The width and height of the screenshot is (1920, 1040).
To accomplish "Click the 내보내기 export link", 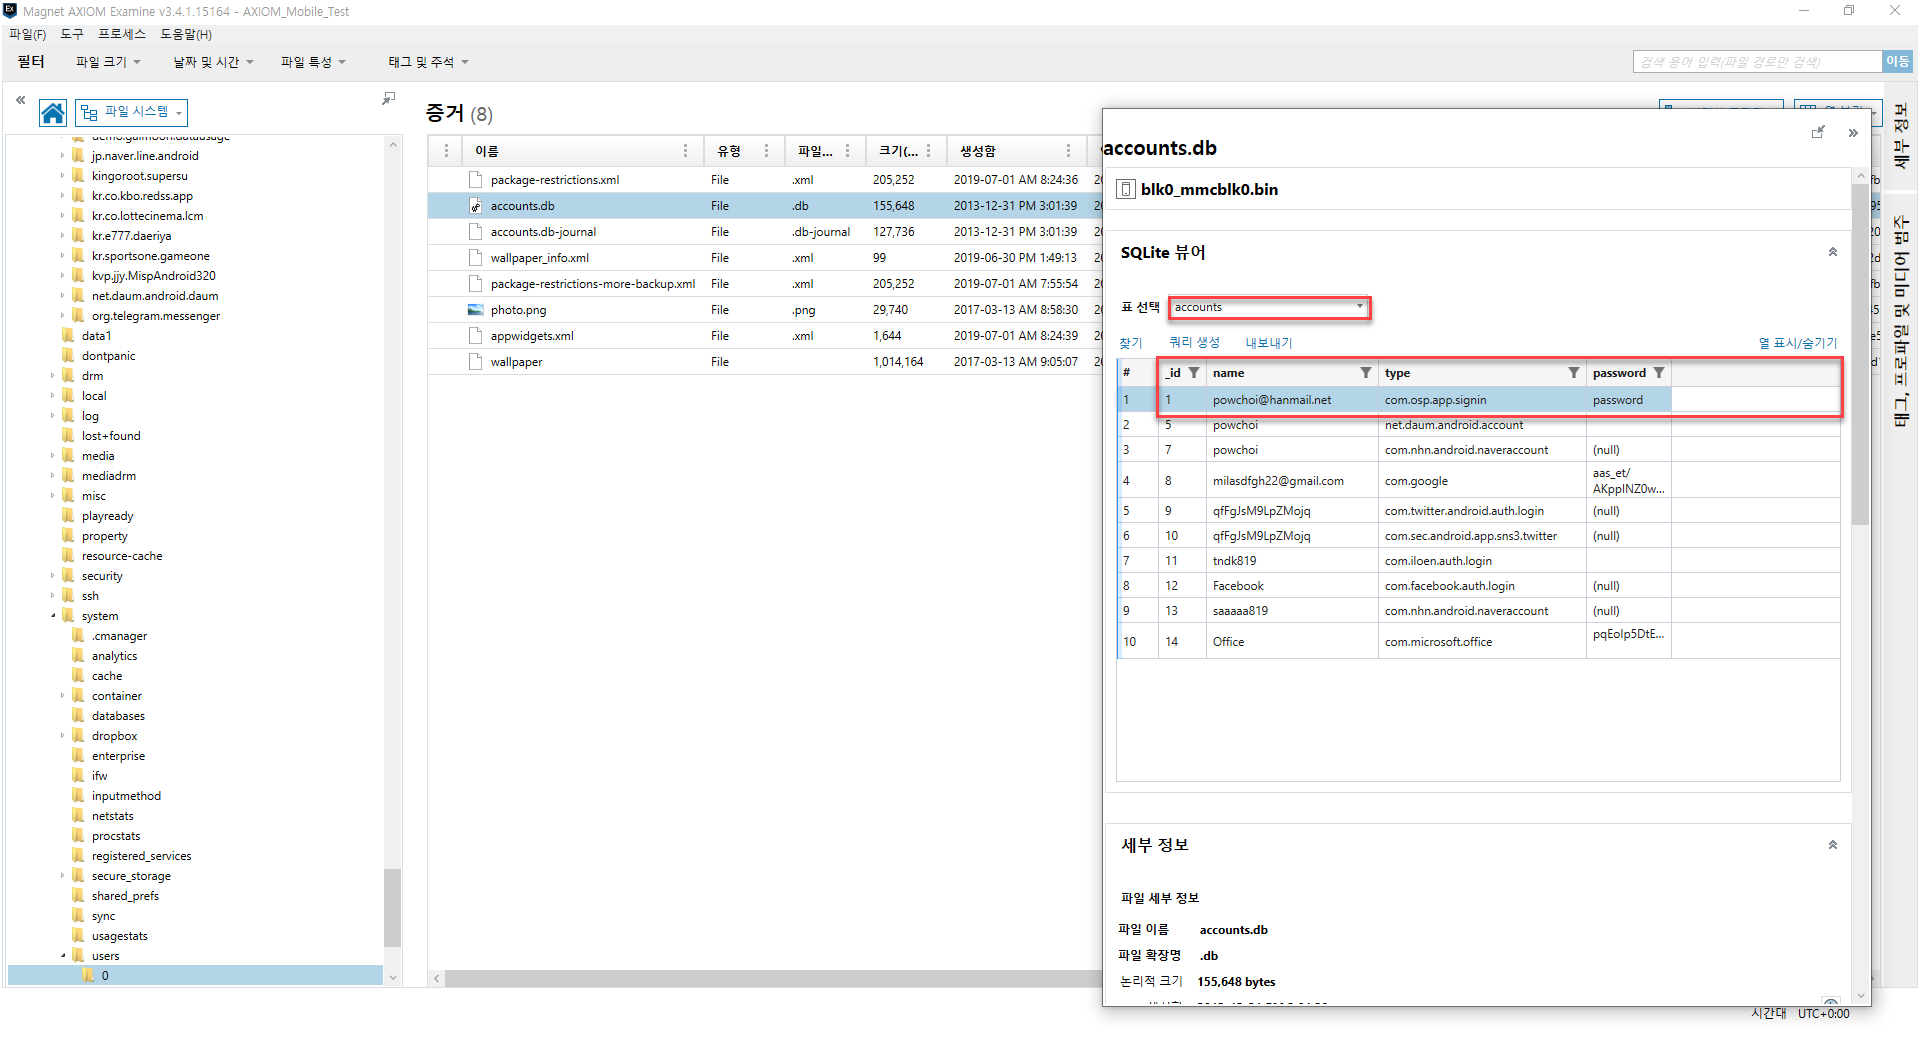I will click(1269, 343).
